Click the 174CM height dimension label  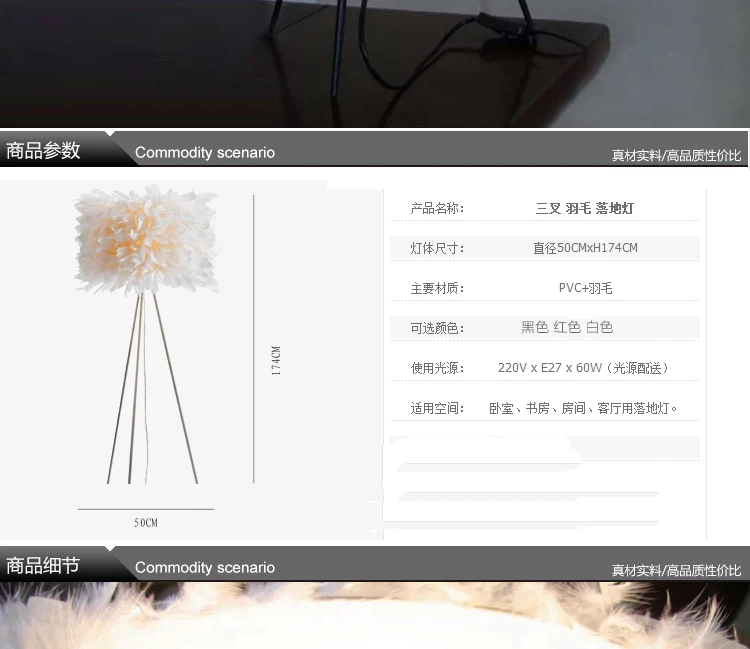coord(276,361)
